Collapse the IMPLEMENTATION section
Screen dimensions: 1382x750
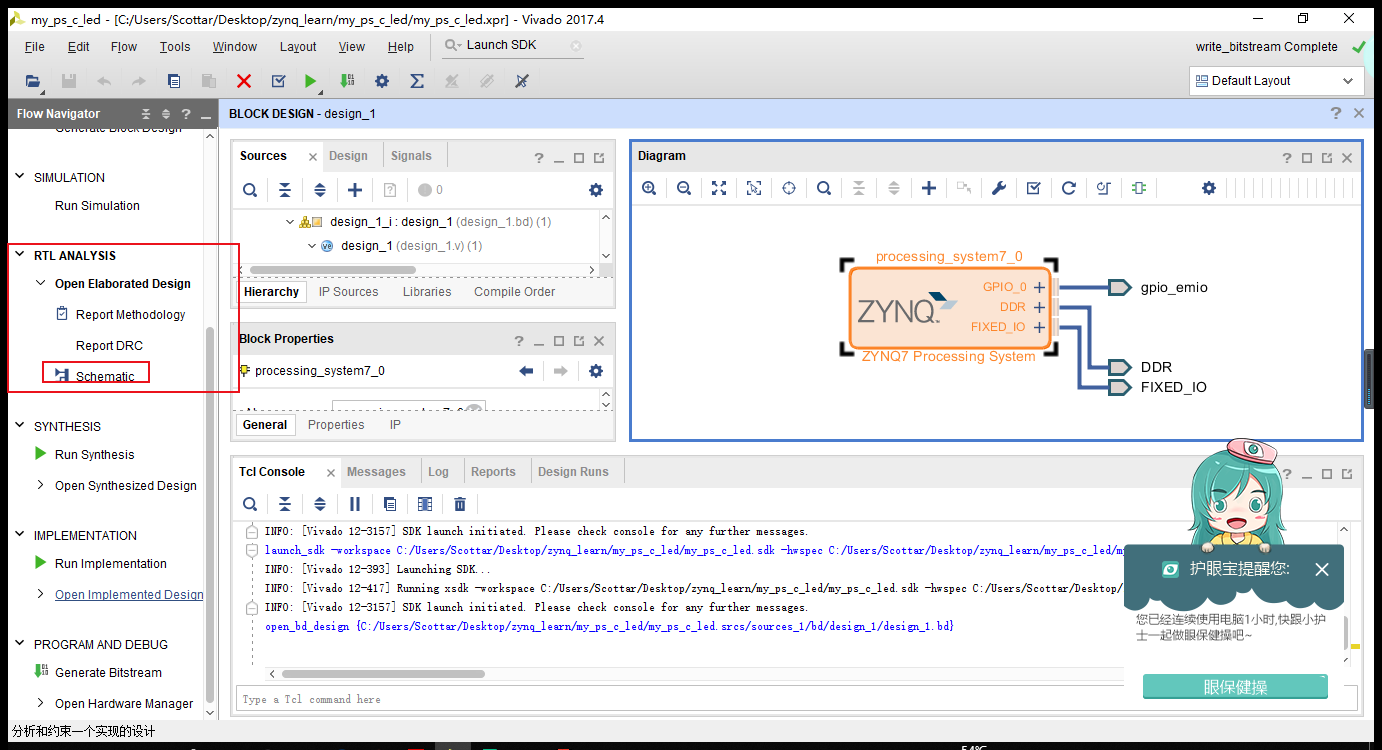tap(20, 535)
